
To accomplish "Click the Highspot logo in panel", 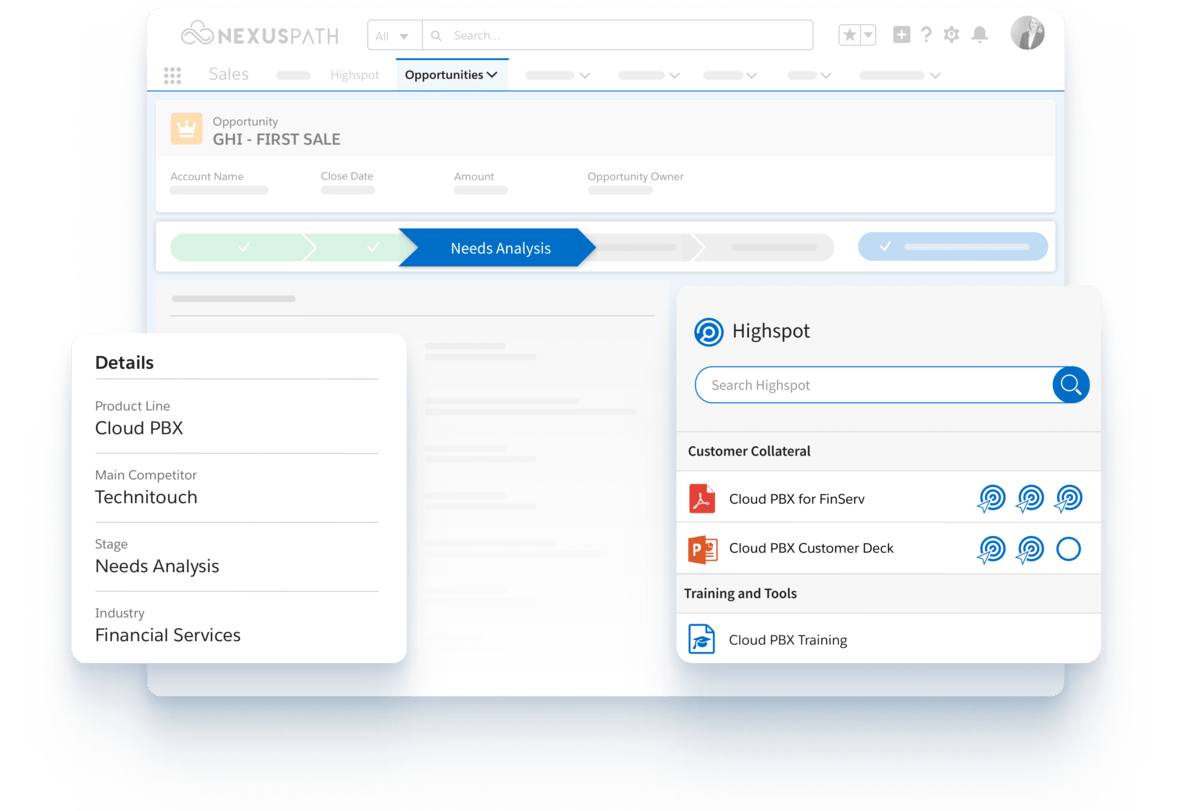I will [x=708, y=331].
